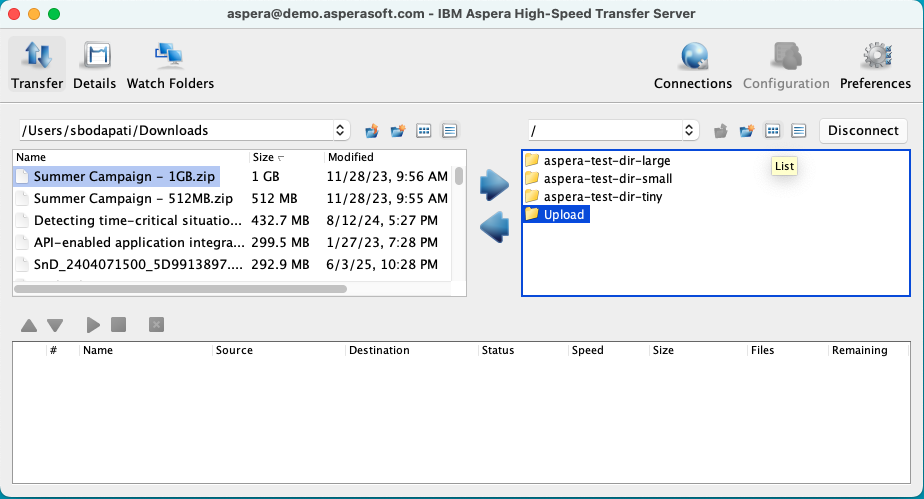924x499 pixels.
Task: Sort local files by Size column
Action: click(286, 157)
